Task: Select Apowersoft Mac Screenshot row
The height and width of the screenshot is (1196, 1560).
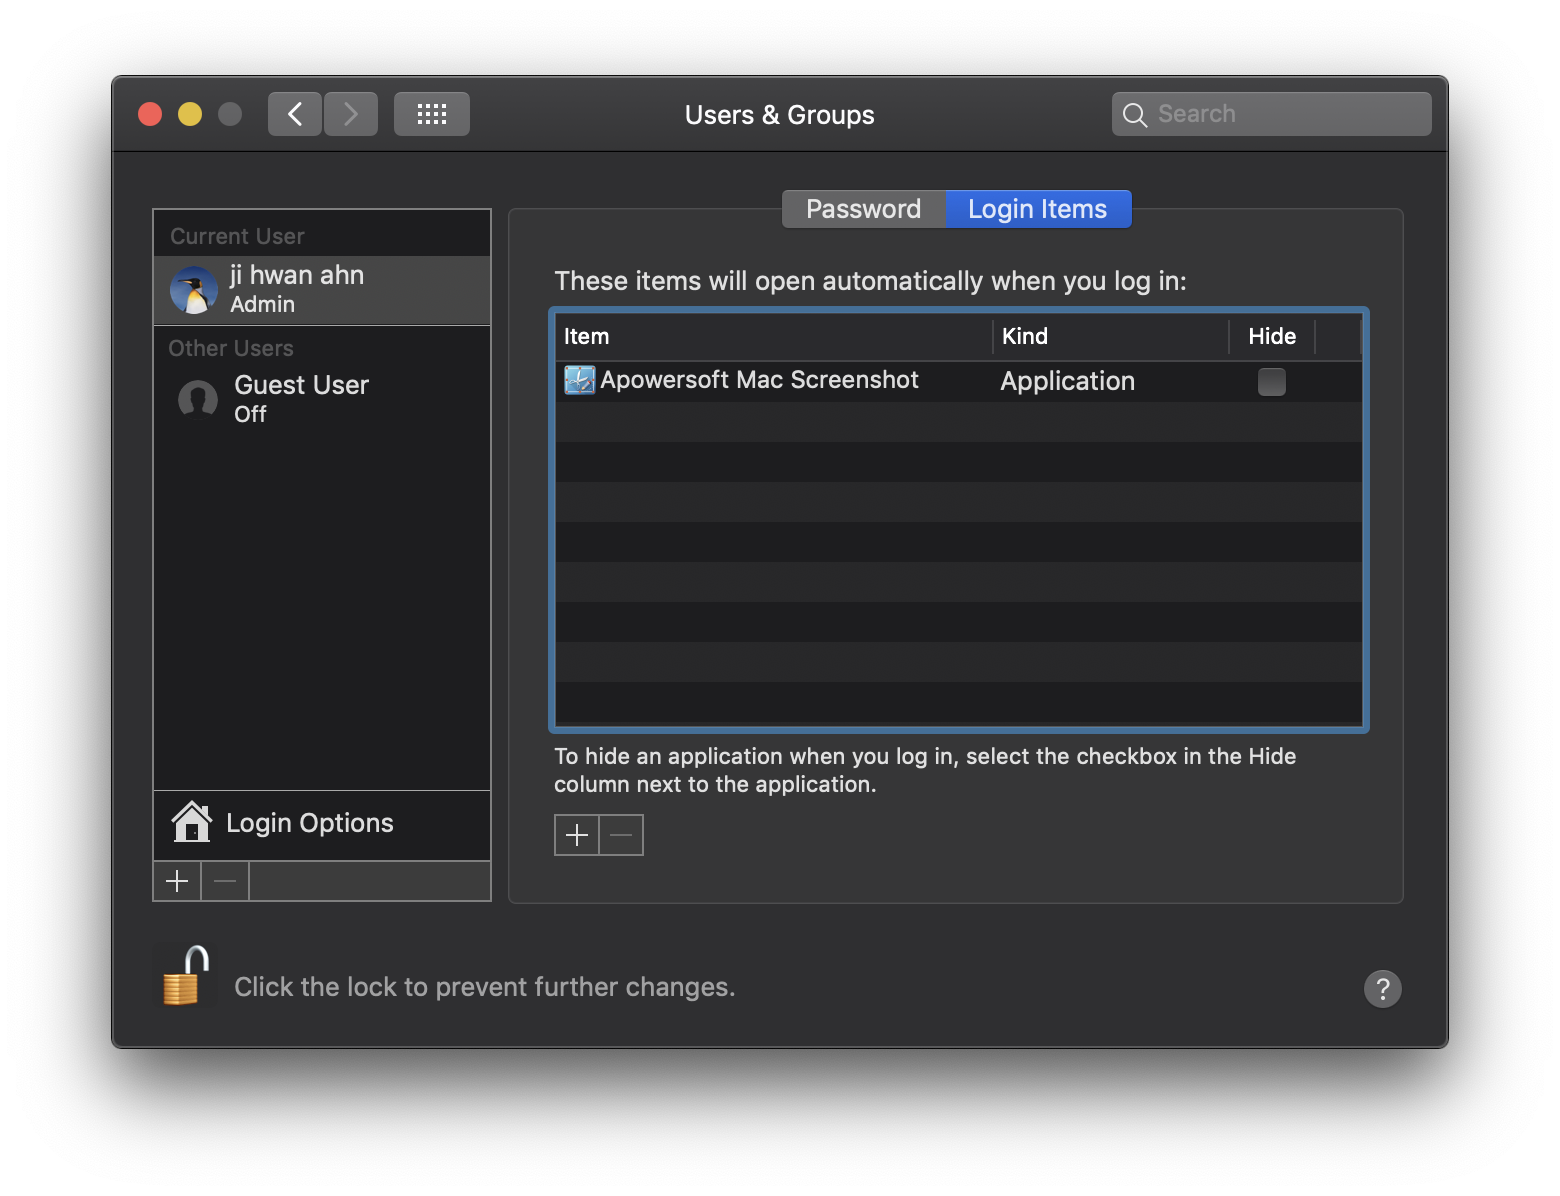Action: (x=959, y=381)
